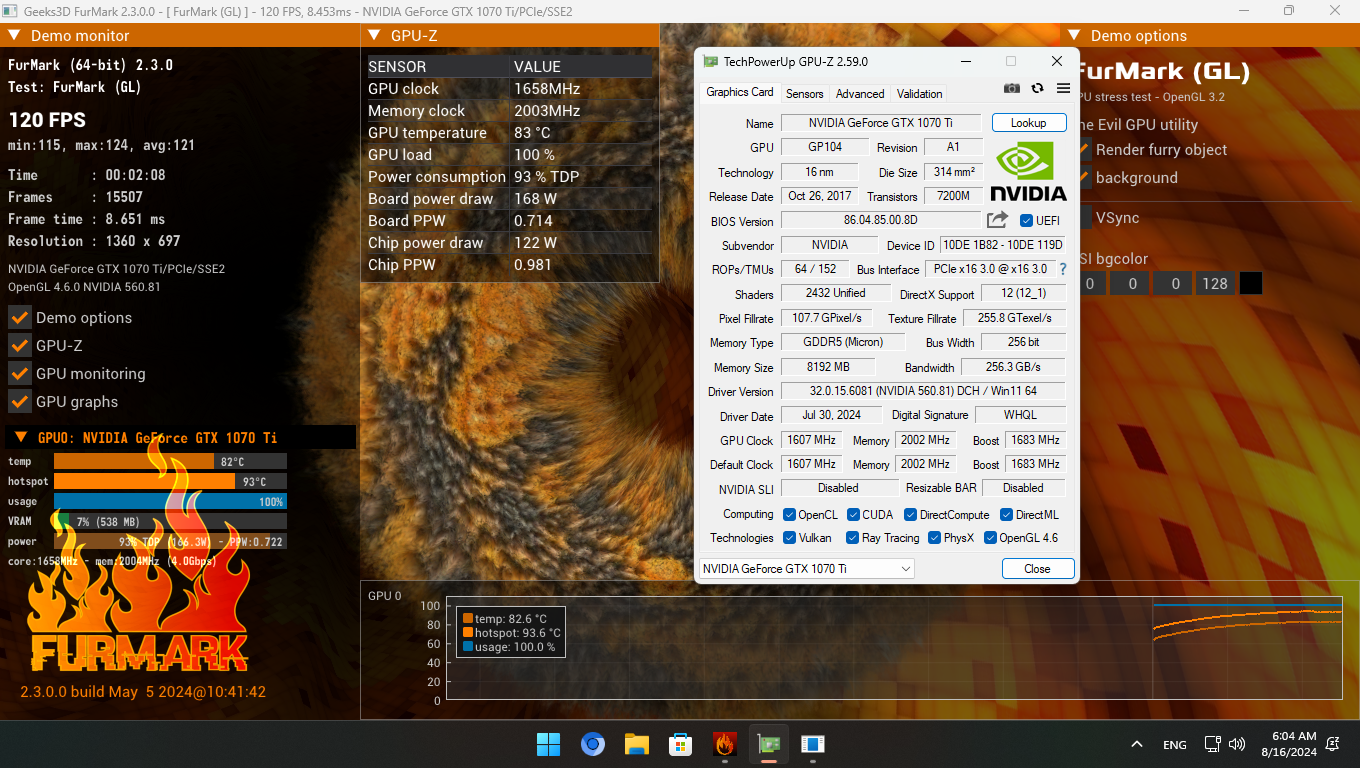The image size is (1360, 768).
Task: Toggle the DirectCompute checkbox
Action: 911,515
